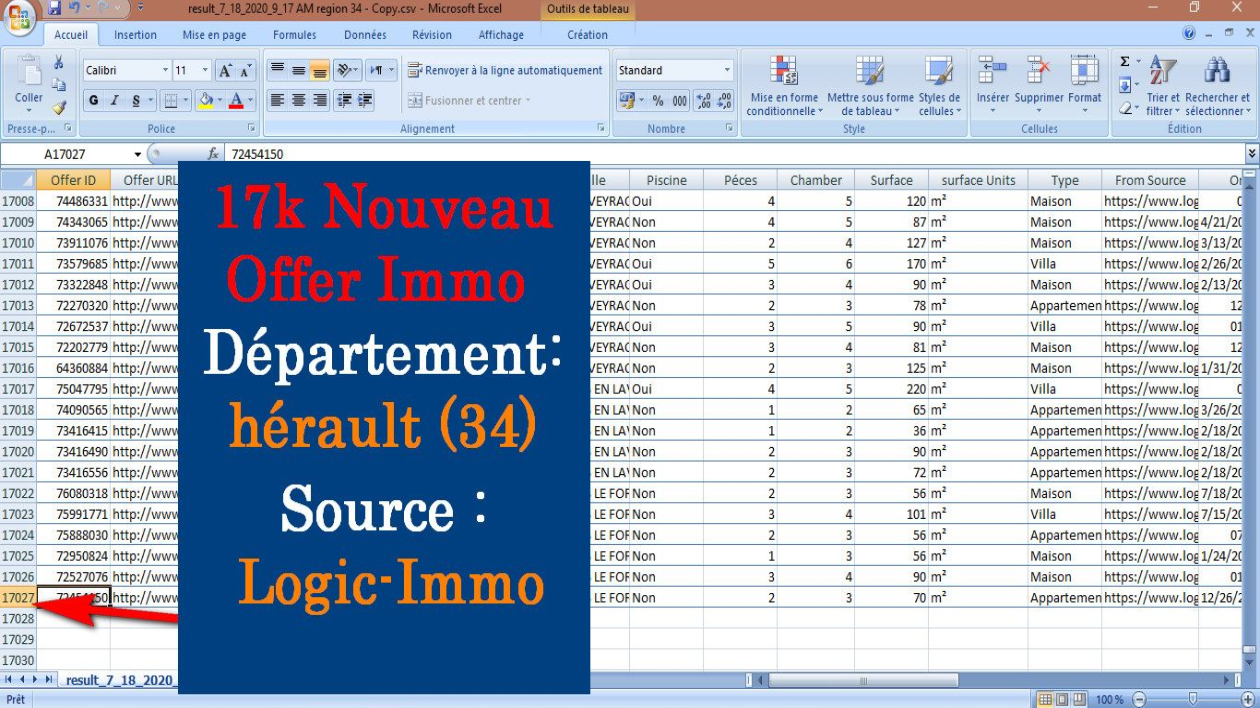Open the Création table tools tab
The width and height of the screenshot is (1260, 708).
(x=587, y=35)
